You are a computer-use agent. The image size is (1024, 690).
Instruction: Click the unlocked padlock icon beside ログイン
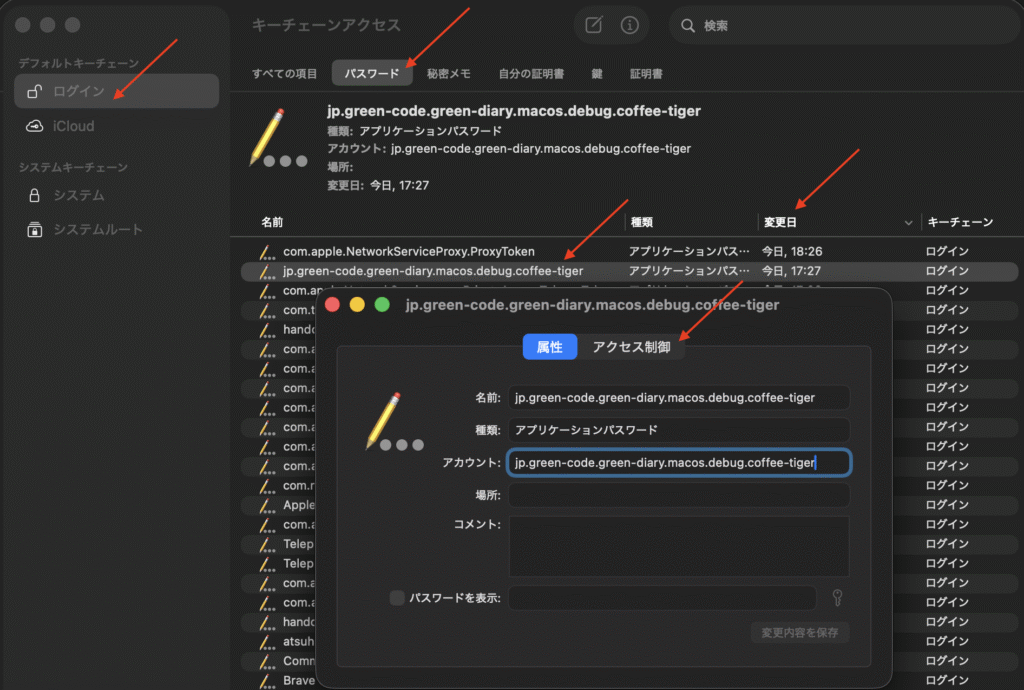click(x=34, y=92)
